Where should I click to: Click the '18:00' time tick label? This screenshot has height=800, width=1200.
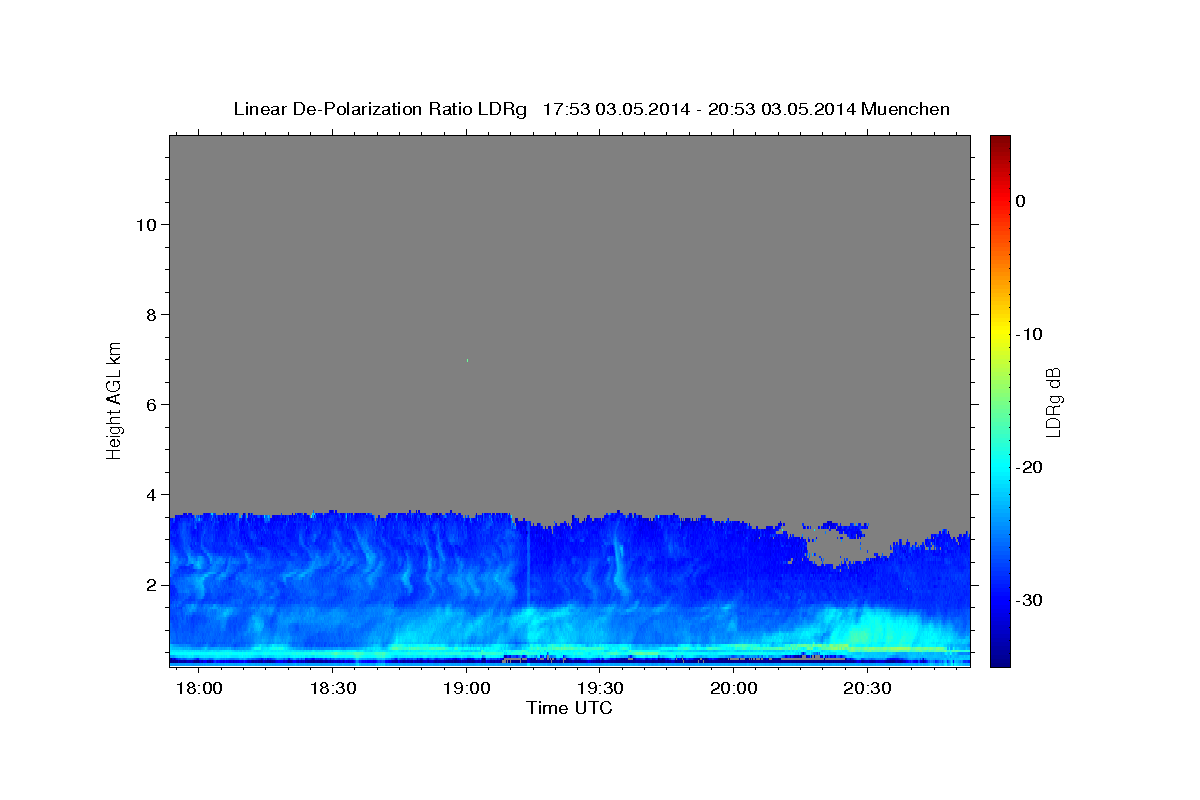click(199, 689)
